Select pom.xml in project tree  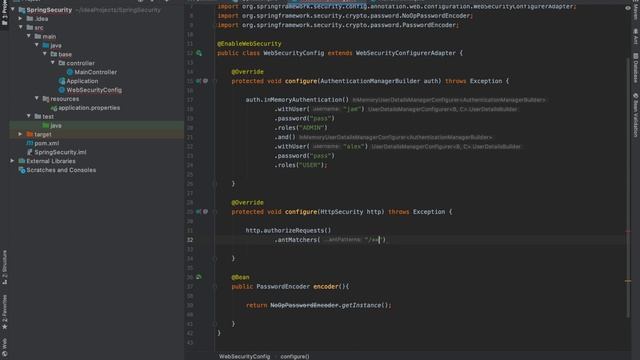47,143
